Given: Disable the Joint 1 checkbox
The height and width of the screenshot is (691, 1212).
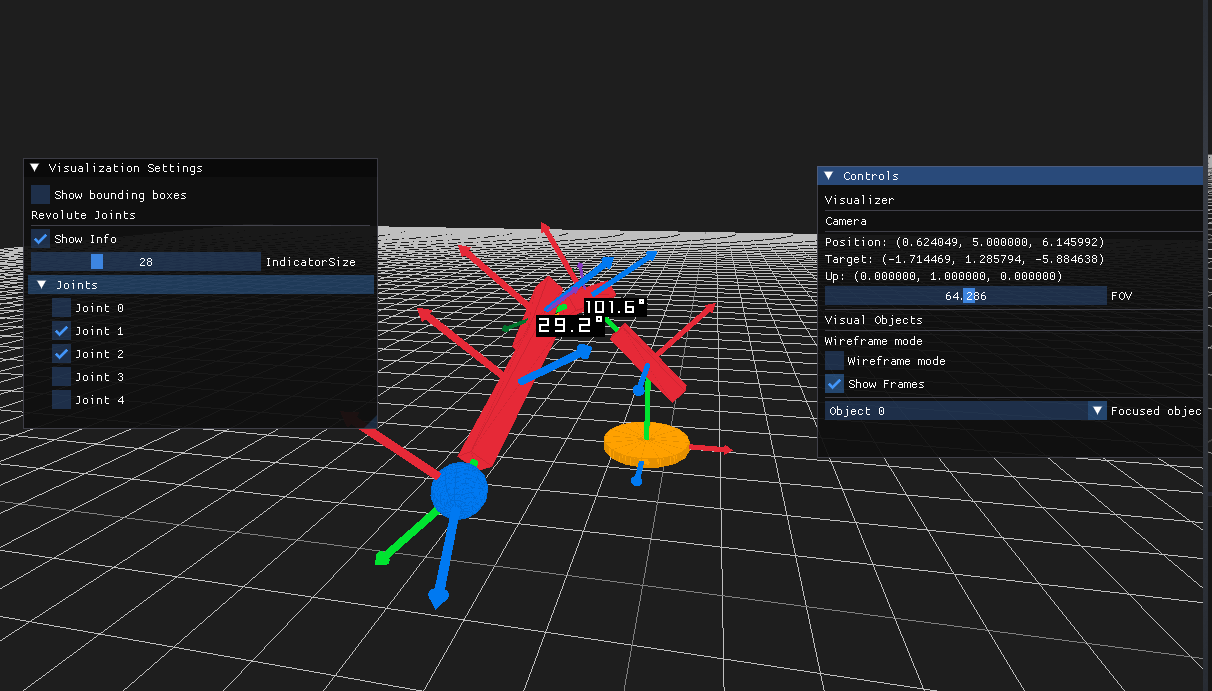Looking at the screenshot, I should 62,331.
